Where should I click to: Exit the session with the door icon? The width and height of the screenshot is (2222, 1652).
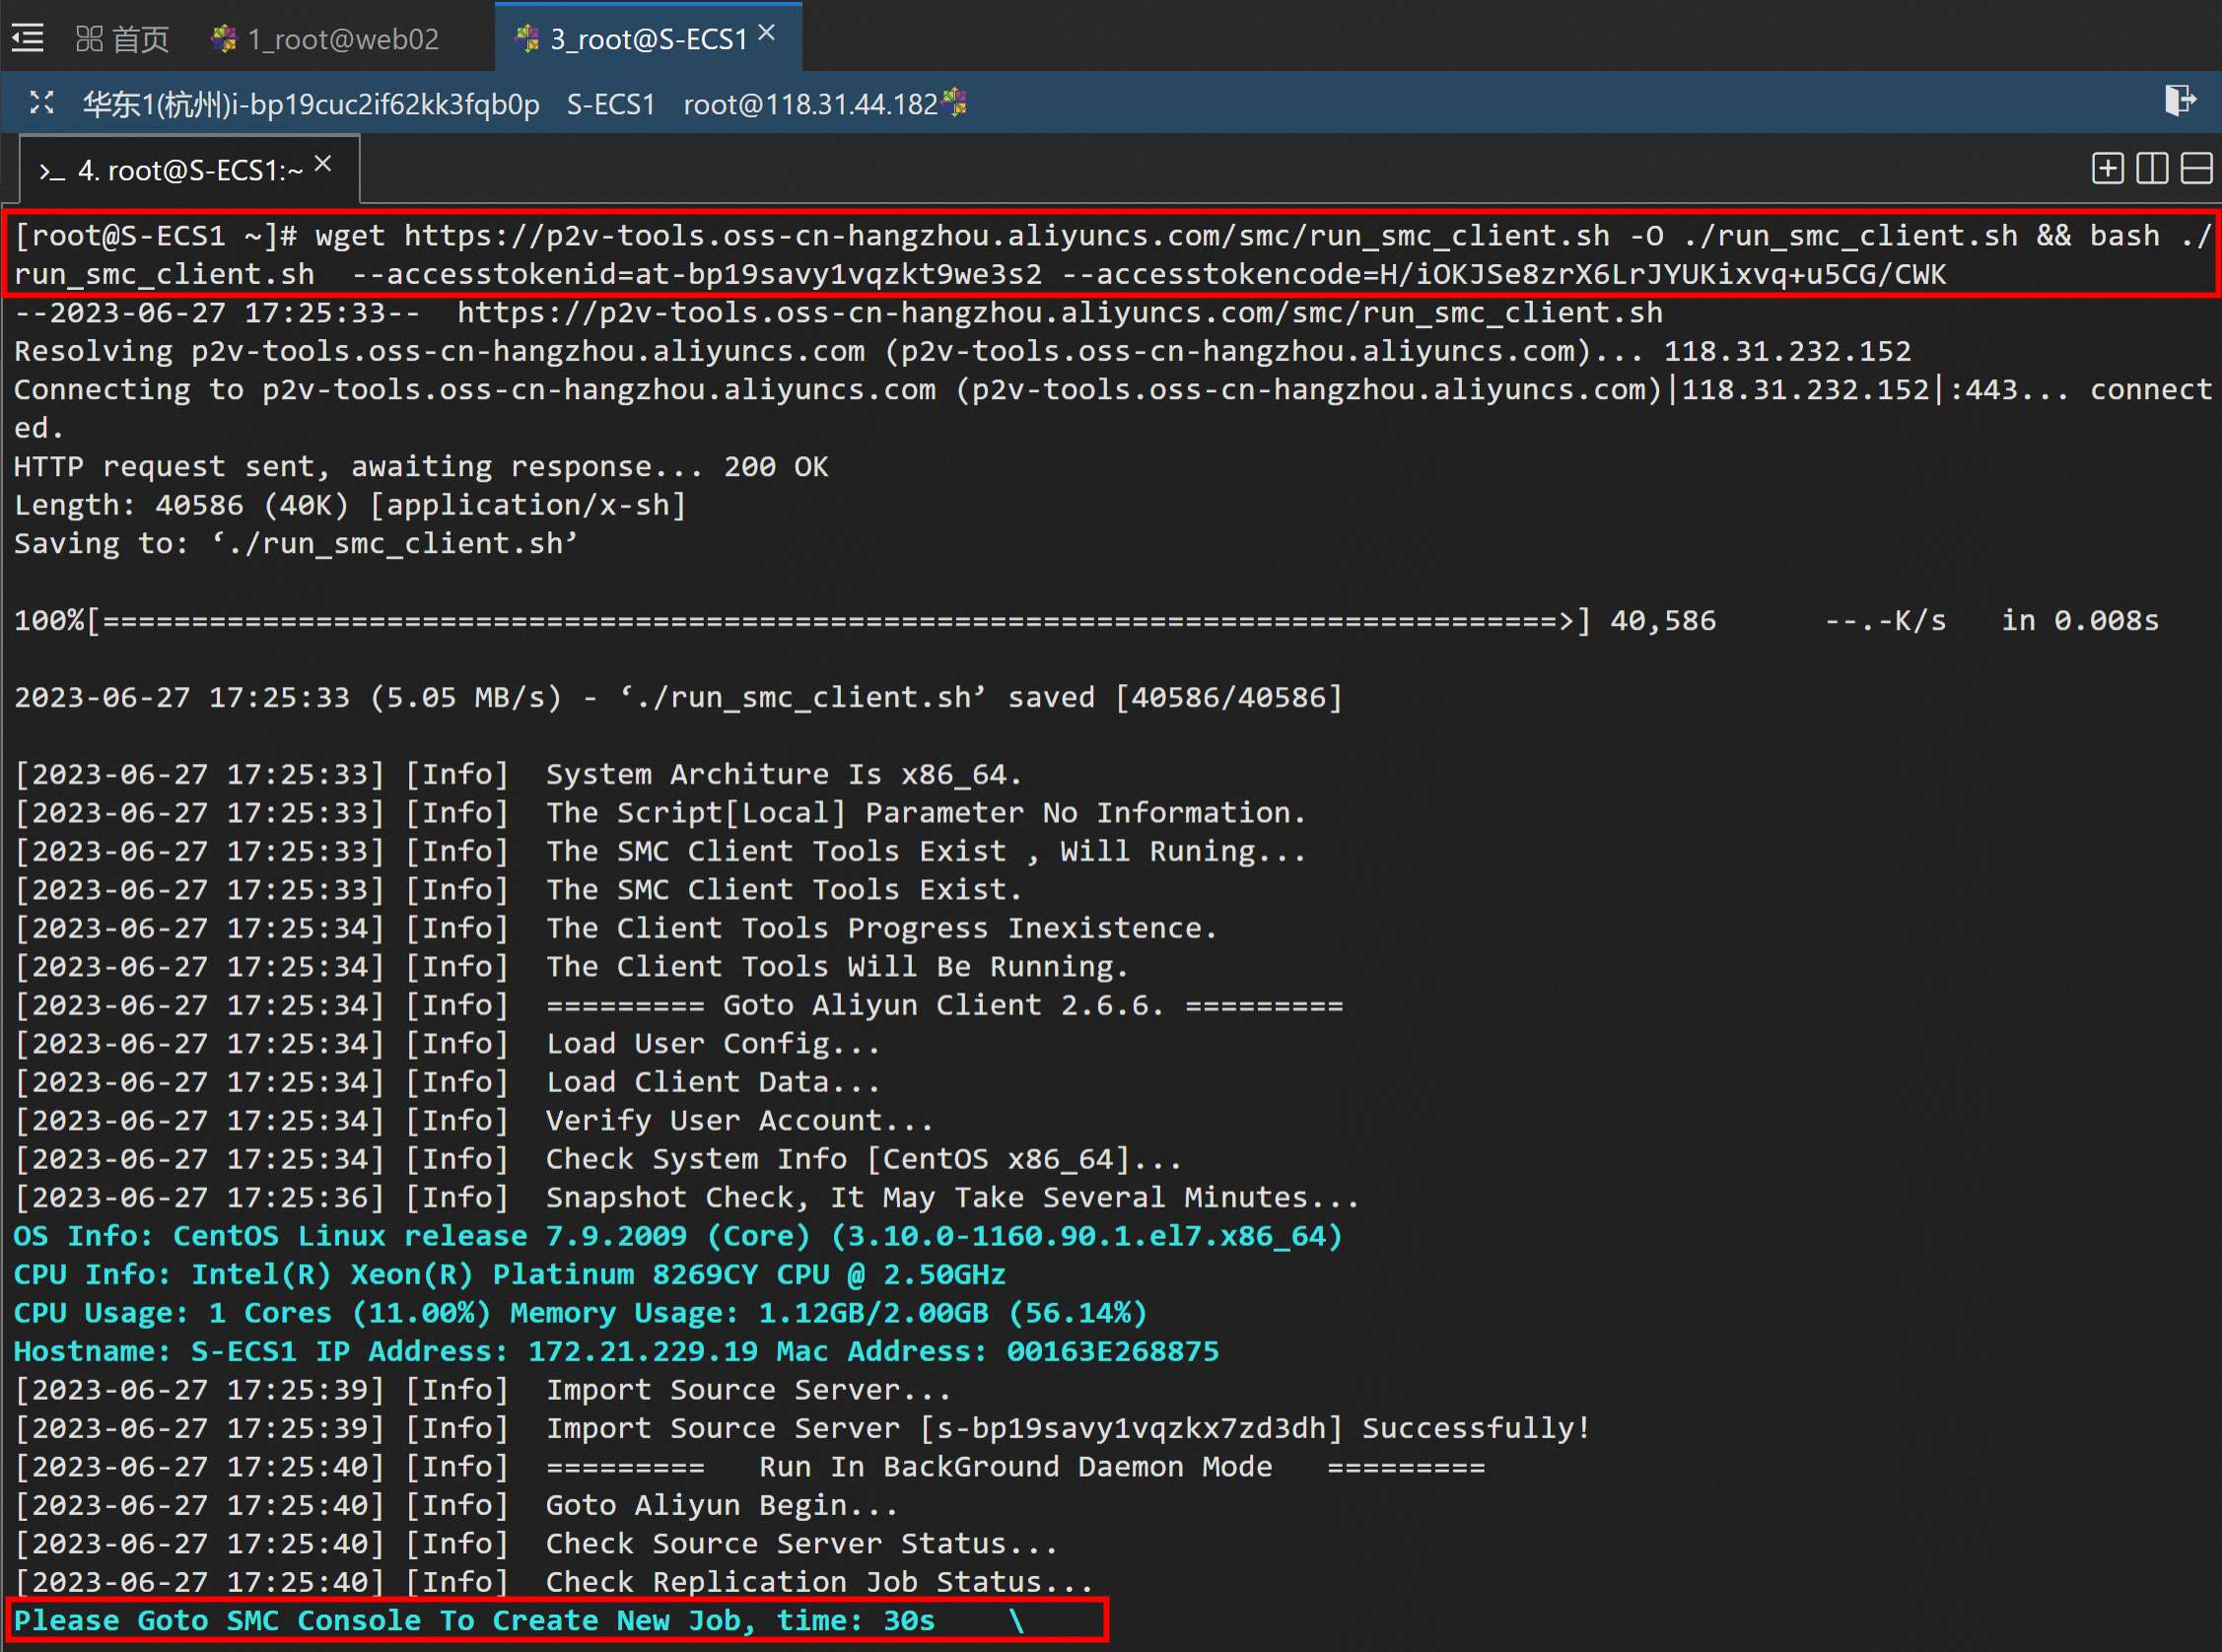click(x=2179, y=100)
